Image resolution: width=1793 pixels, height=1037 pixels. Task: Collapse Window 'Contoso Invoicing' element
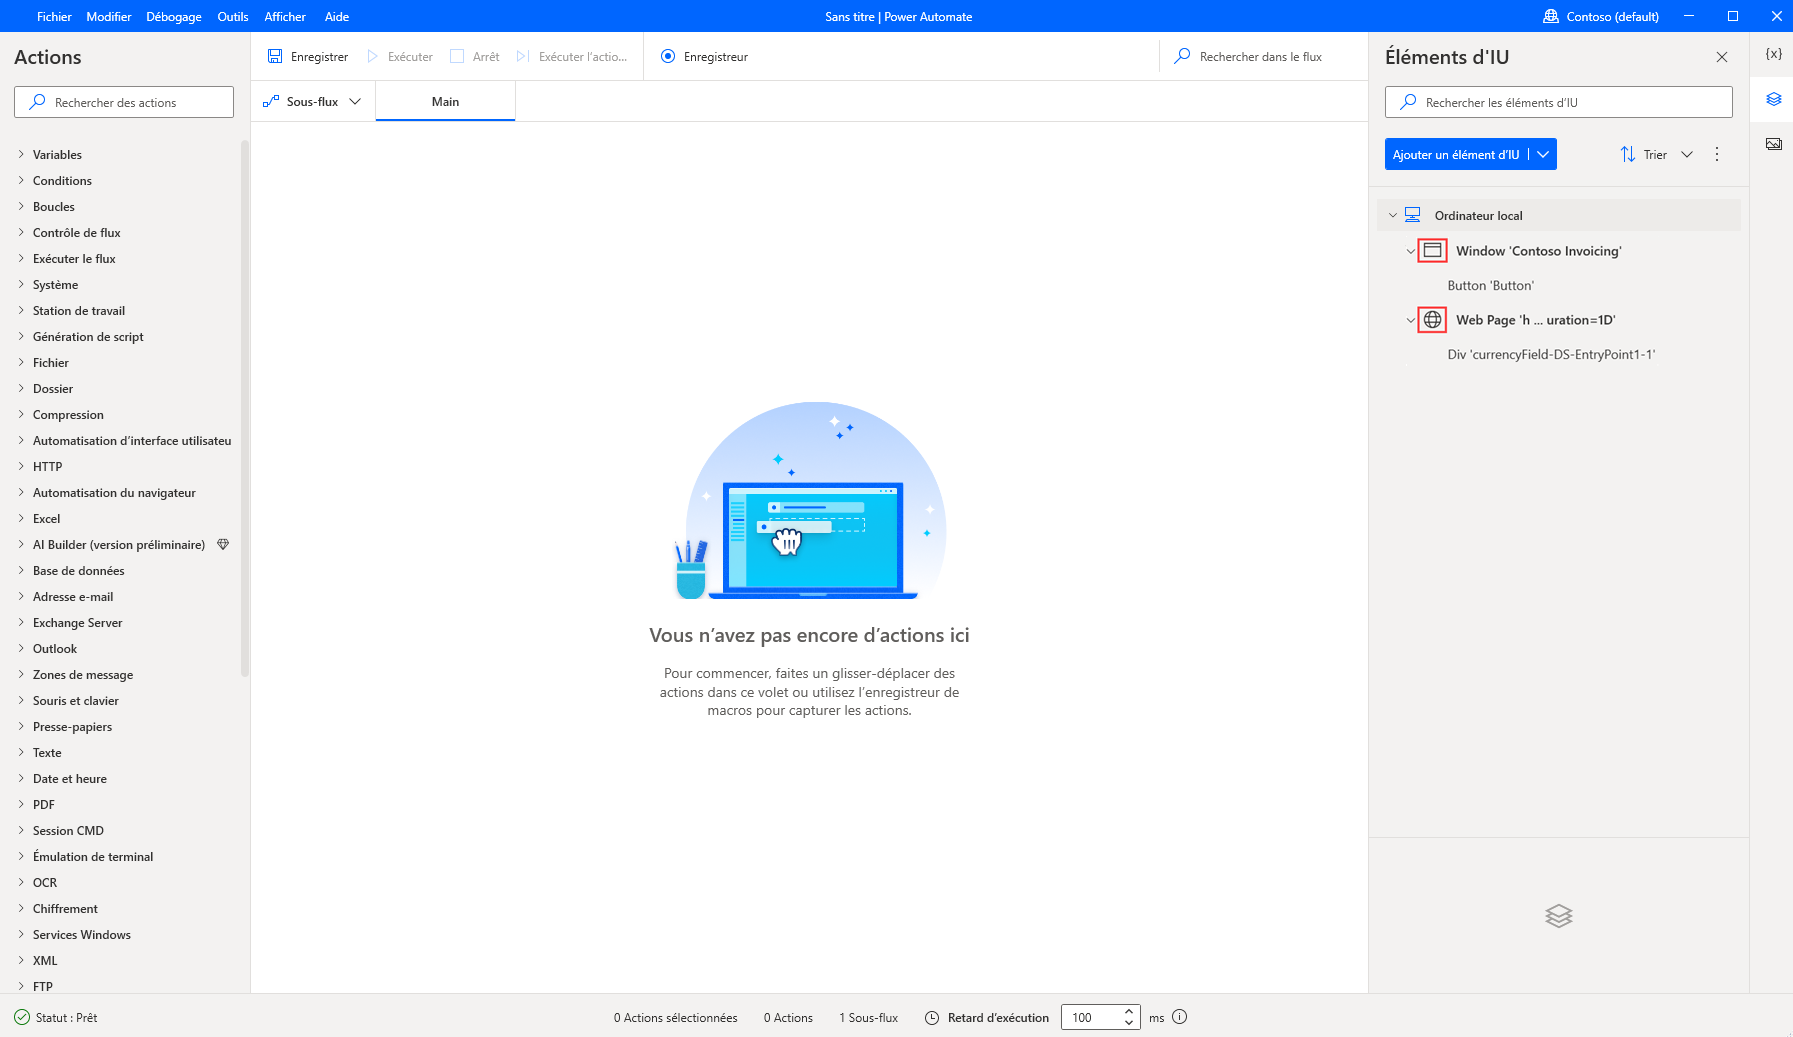1409,251
